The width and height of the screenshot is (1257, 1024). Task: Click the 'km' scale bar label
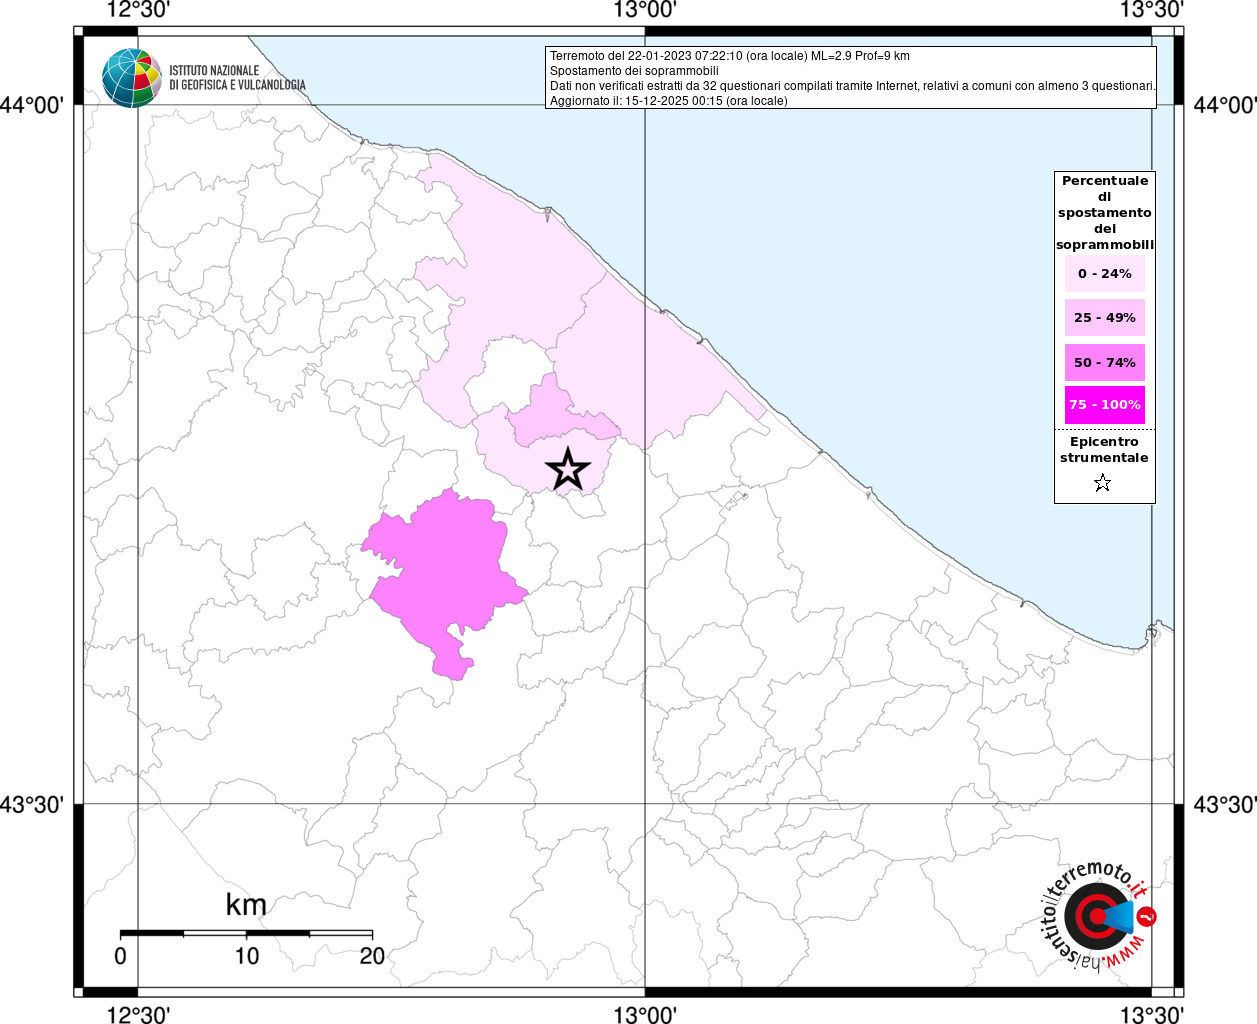[246, 905]
